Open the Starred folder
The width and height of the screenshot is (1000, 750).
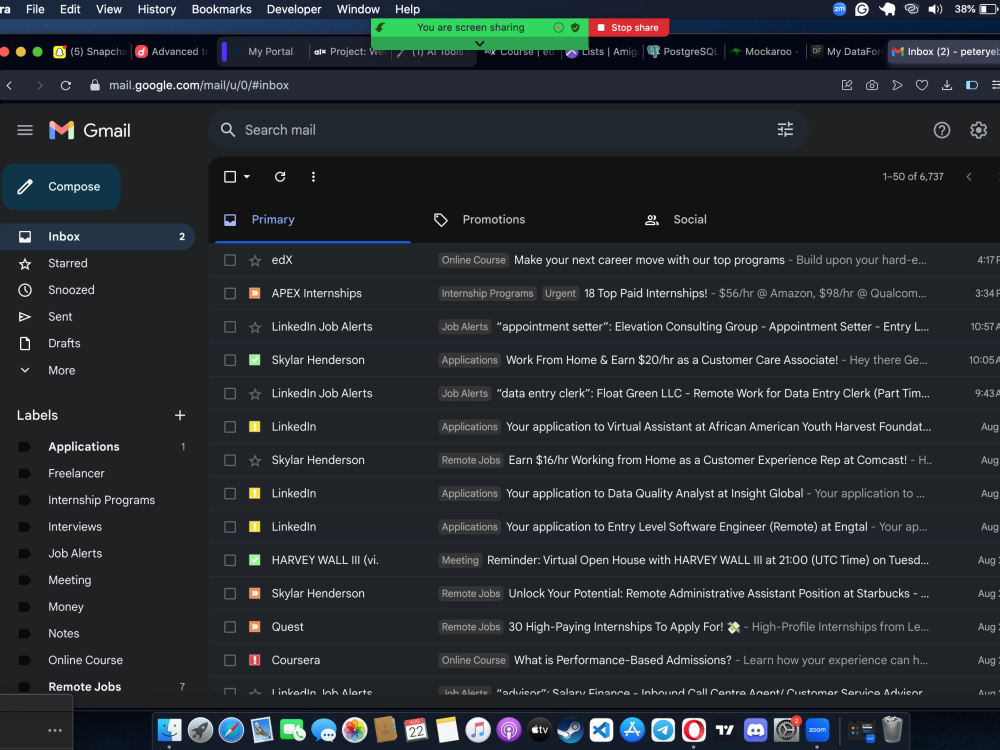click(x=68, y=263)
